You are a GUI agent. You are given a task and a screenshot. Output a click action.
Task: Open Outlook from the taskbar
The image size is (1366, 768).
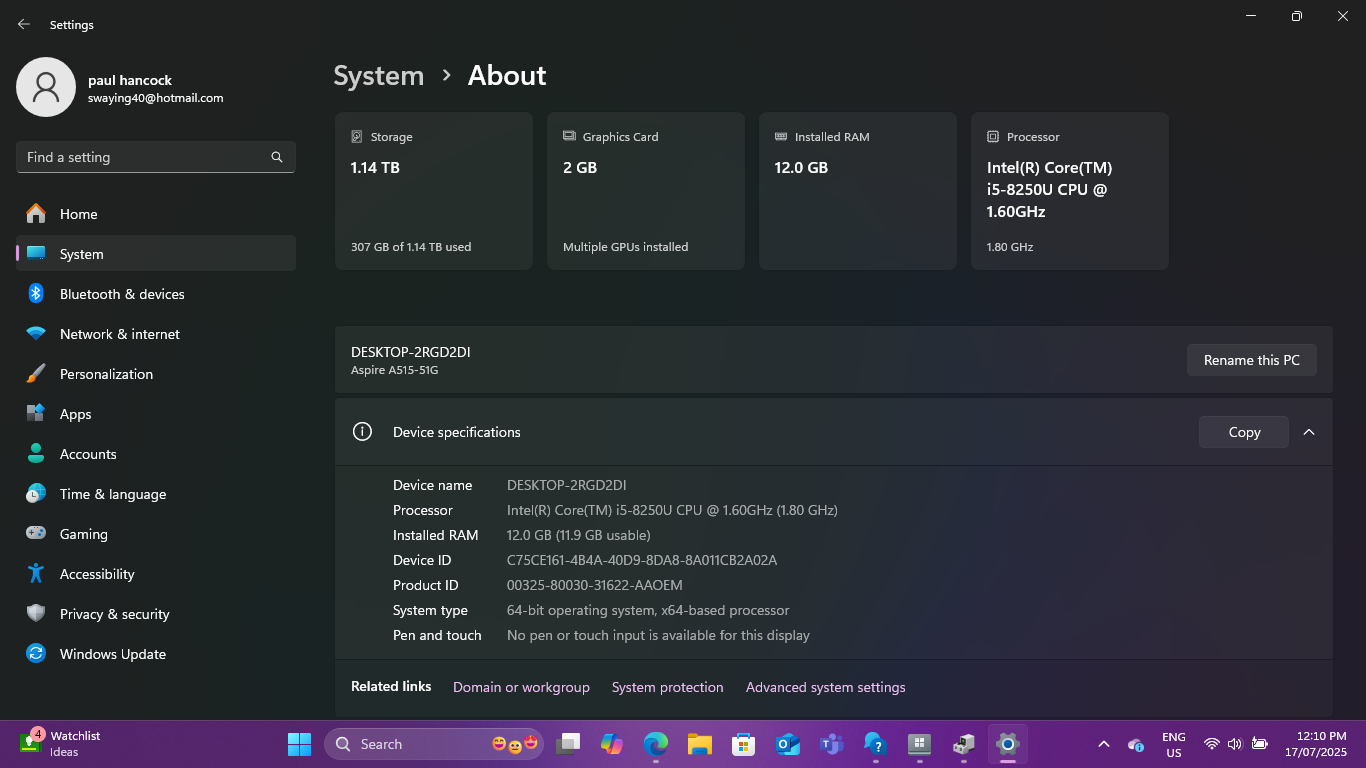coord(787,744)
